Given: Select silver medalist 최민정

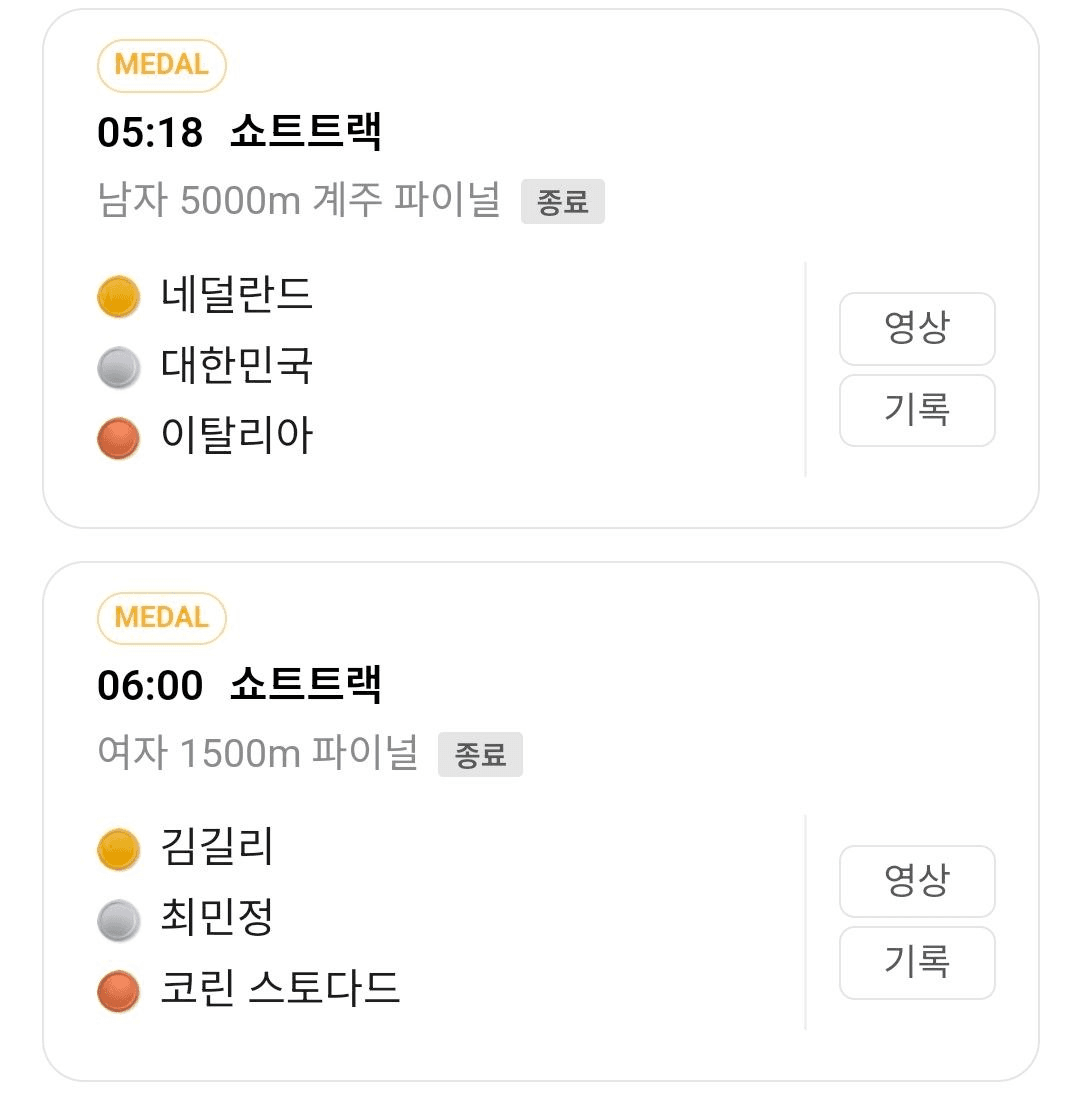Looking at the screenshot, I should pyautogui.click(x=217, y=919).
